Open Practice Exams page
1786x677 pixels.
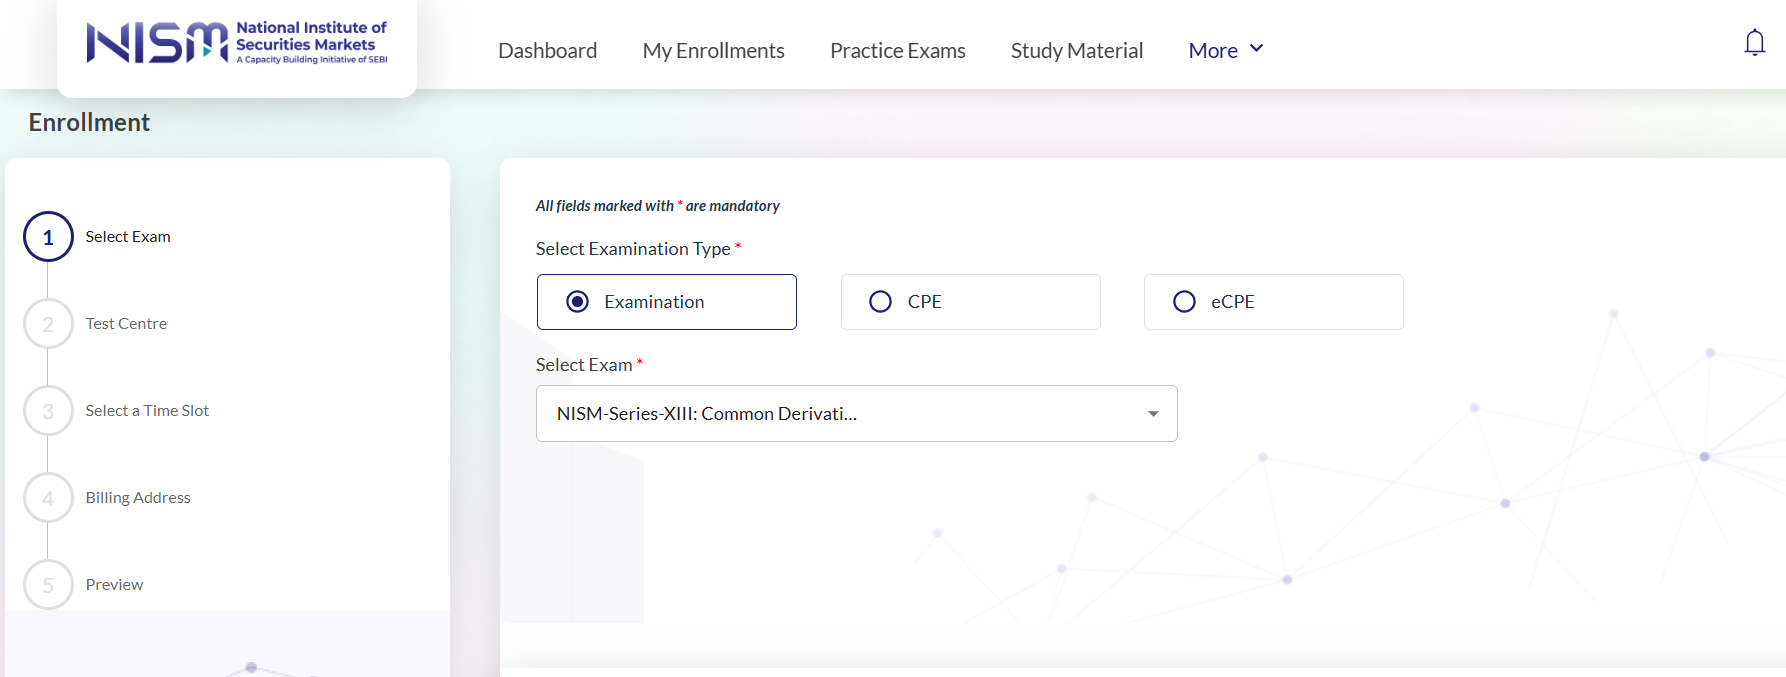point(898,50)
